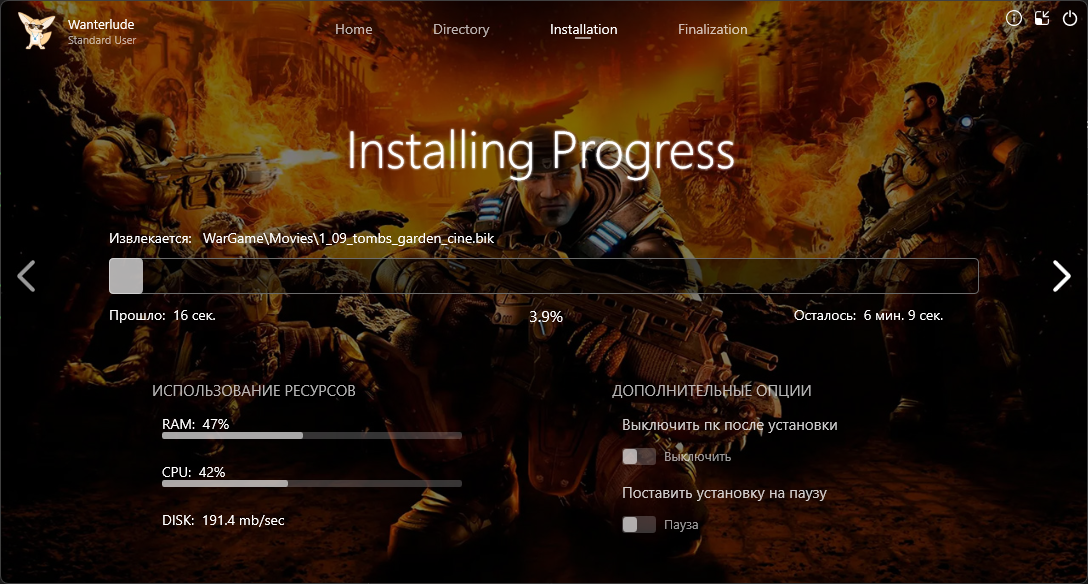Screen dimensions: 1088x584
Task: Click the 3.9% progress value
Action: [546, 317]
